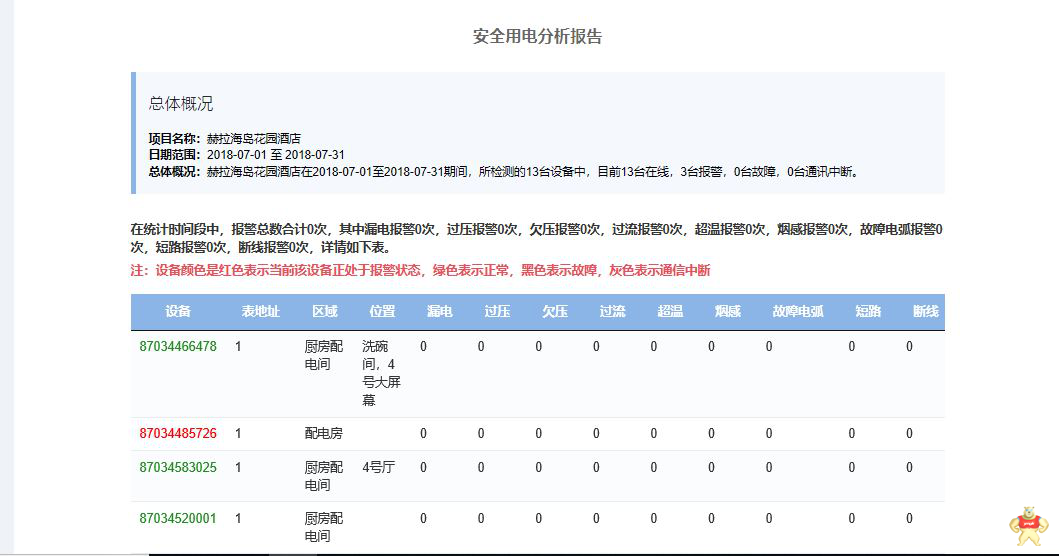The image size is (1059, 556).
Task: Click device number 87034520001
Action: (x=178, y=518)
